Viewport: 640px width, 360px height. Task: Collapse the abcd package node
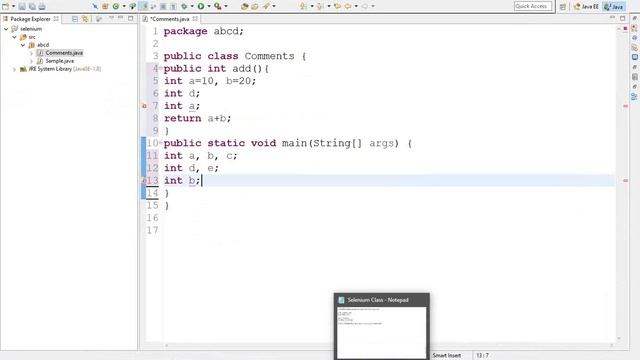click(23, 45)
